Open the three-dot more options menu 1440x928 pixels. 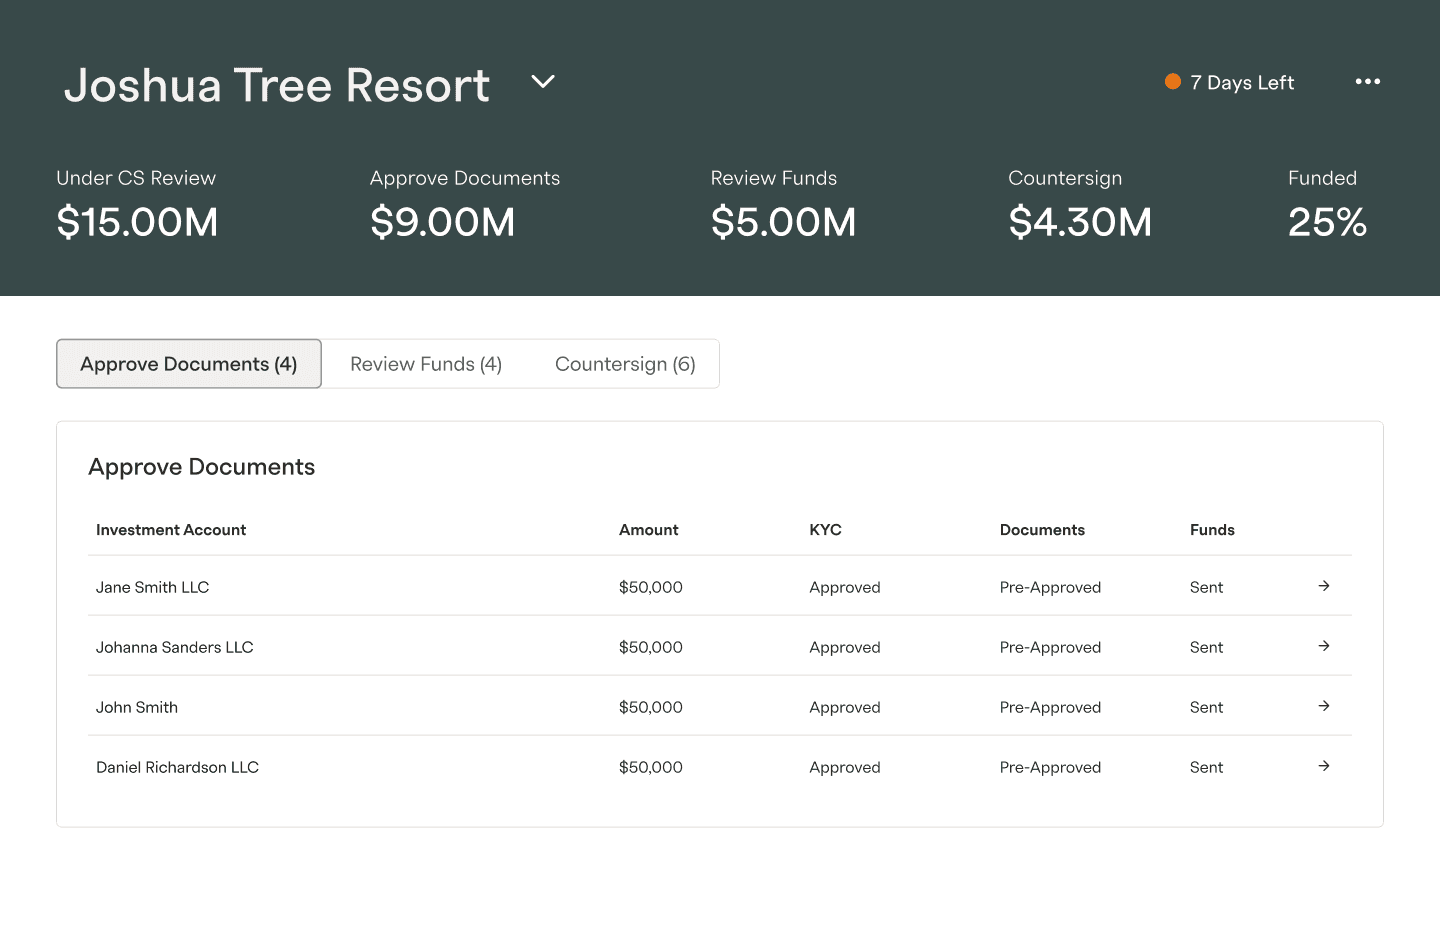[1368, 82]
